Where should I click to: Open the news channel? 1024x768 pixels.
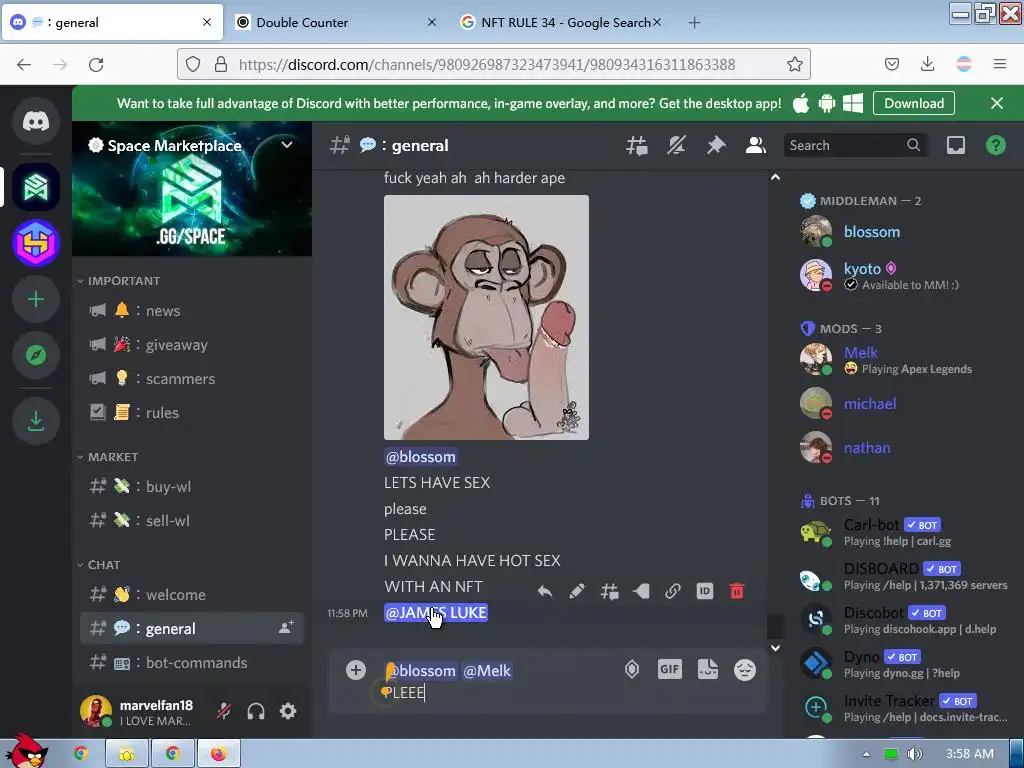[192, 311]
